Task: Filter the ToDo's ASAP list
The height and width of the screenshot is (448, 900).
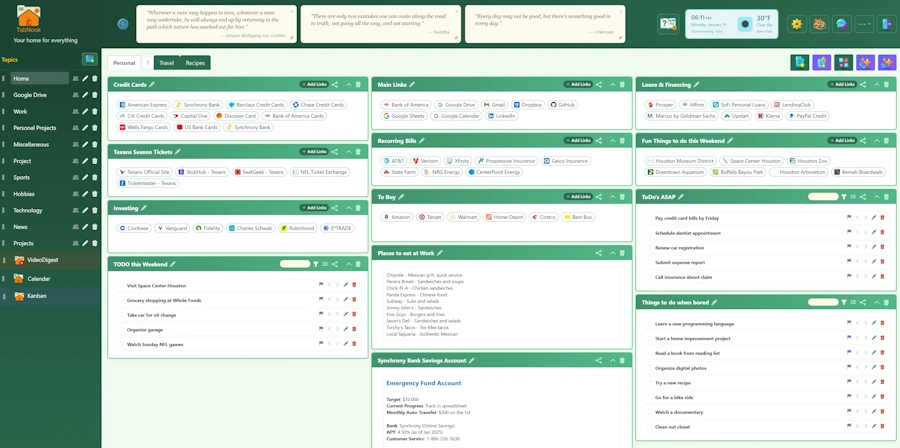Action: click(x=844, y=197)
